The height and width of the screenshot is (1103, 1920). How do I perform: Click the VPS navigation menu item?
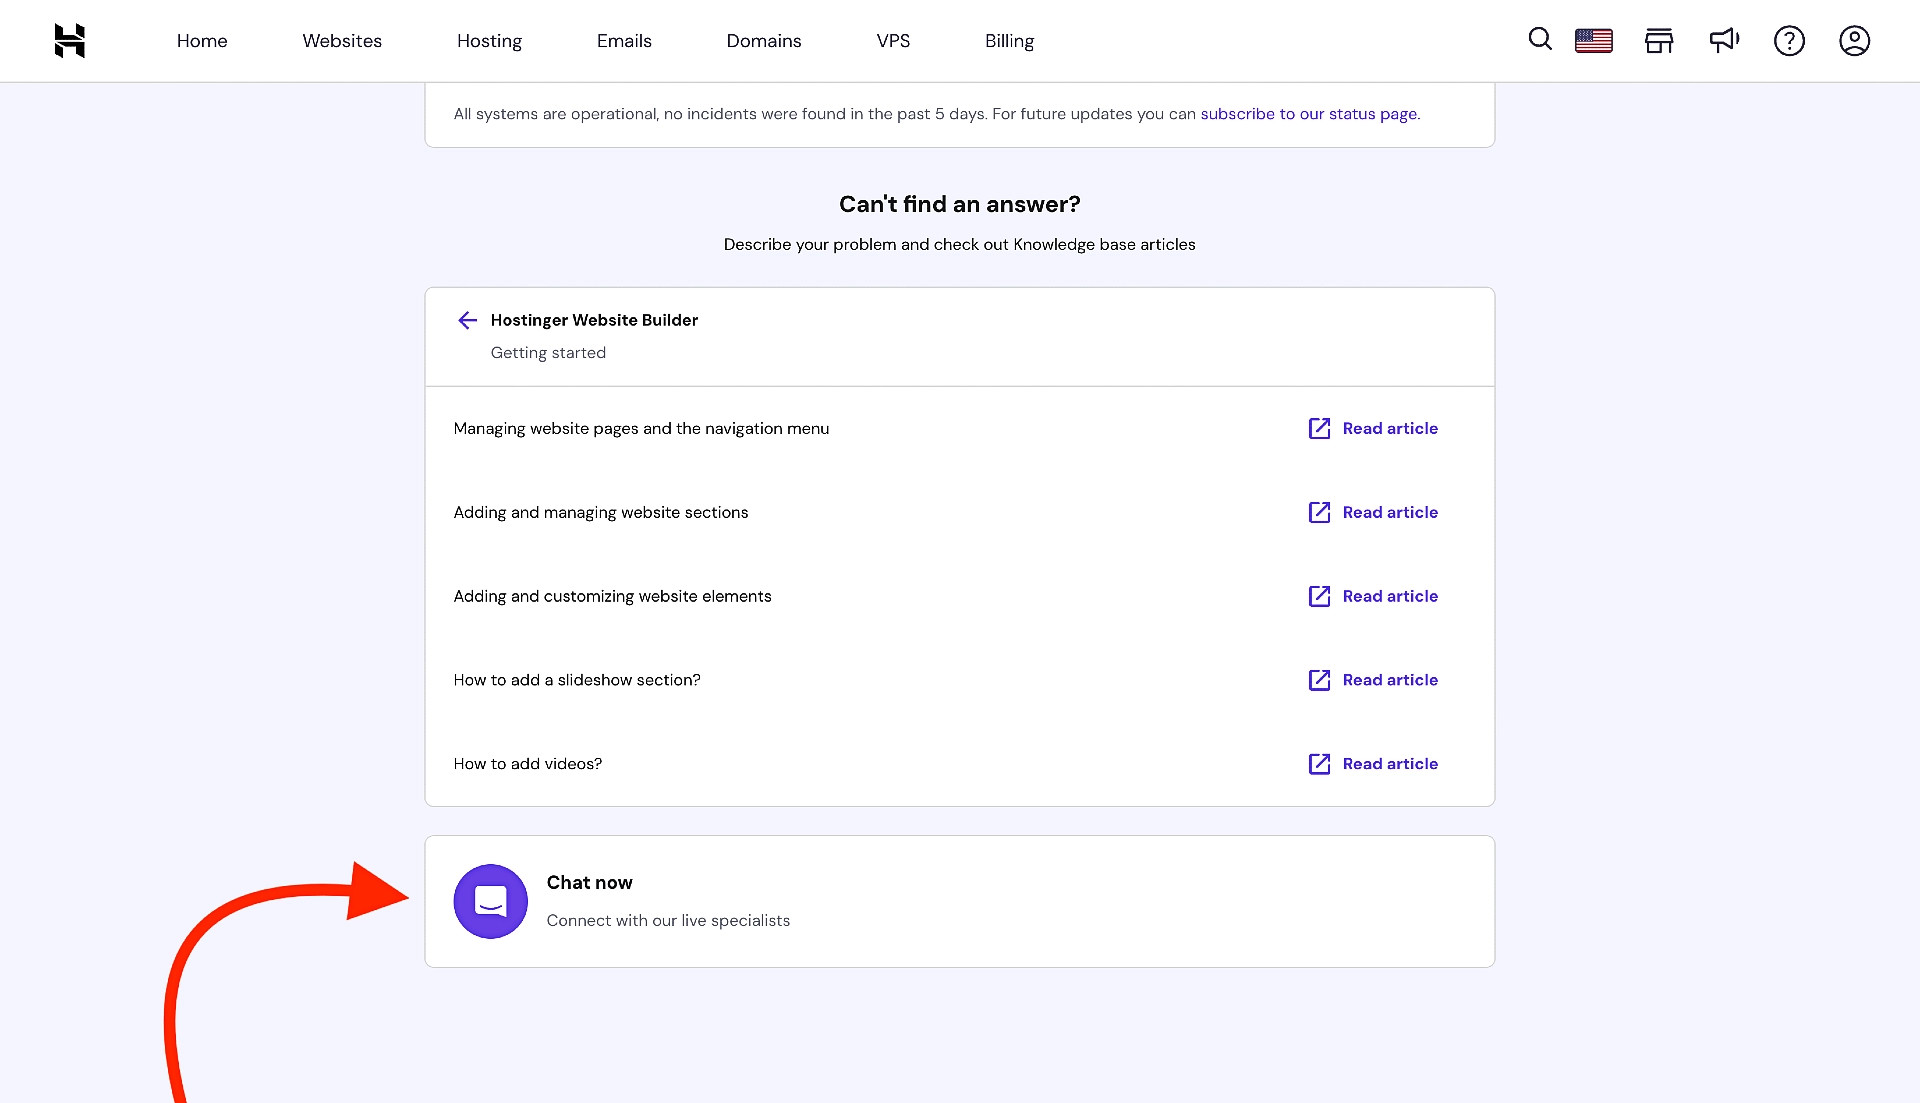(893, 41)
